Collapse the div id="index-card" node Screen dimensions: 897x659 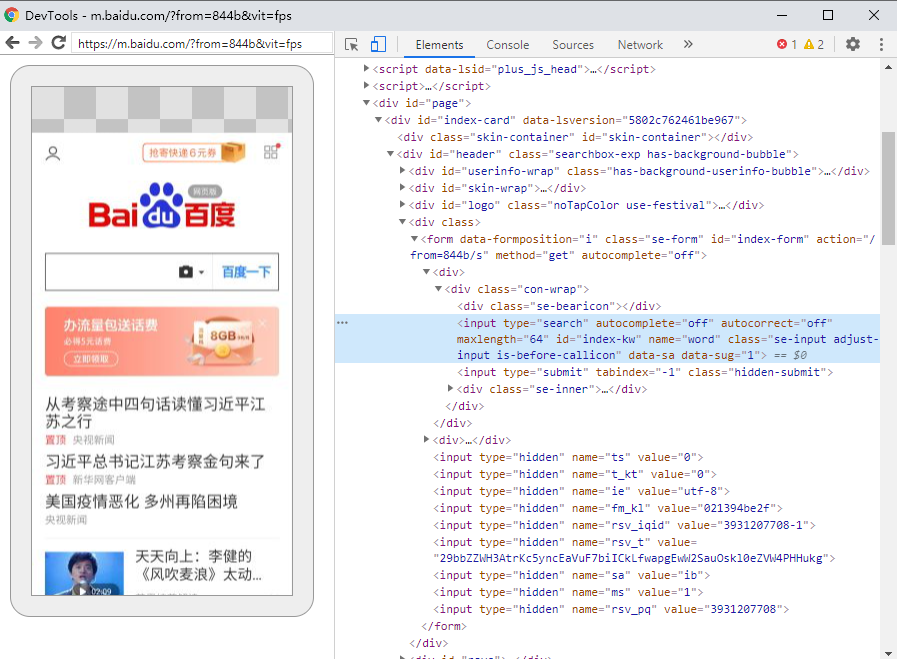click(x=378, y=120)
